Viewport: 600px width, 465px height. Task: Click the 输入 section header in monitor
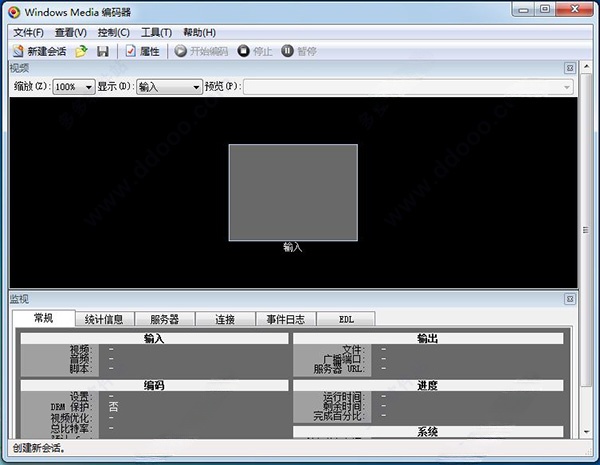(x=154, y=338)
